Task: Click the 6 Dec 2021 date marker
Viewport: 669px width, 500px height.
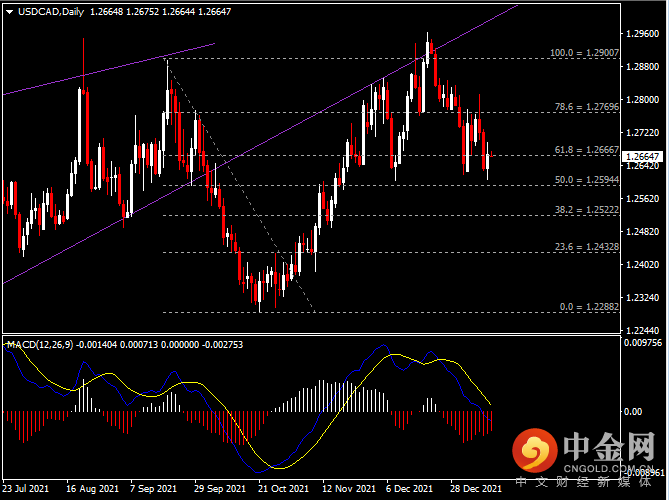Action: tap(409, 488)
